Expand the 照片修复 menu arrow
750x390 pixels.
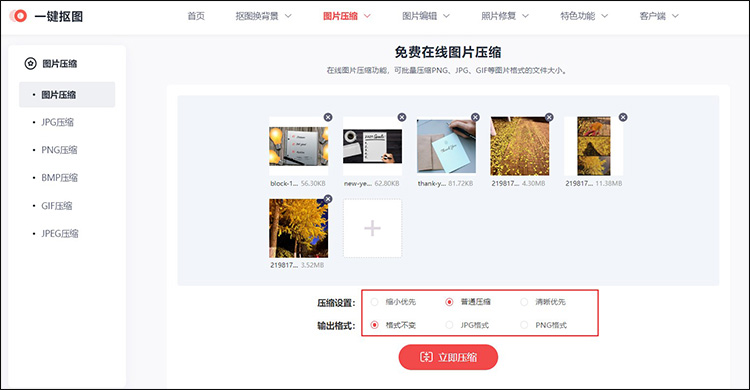(525, 16)
